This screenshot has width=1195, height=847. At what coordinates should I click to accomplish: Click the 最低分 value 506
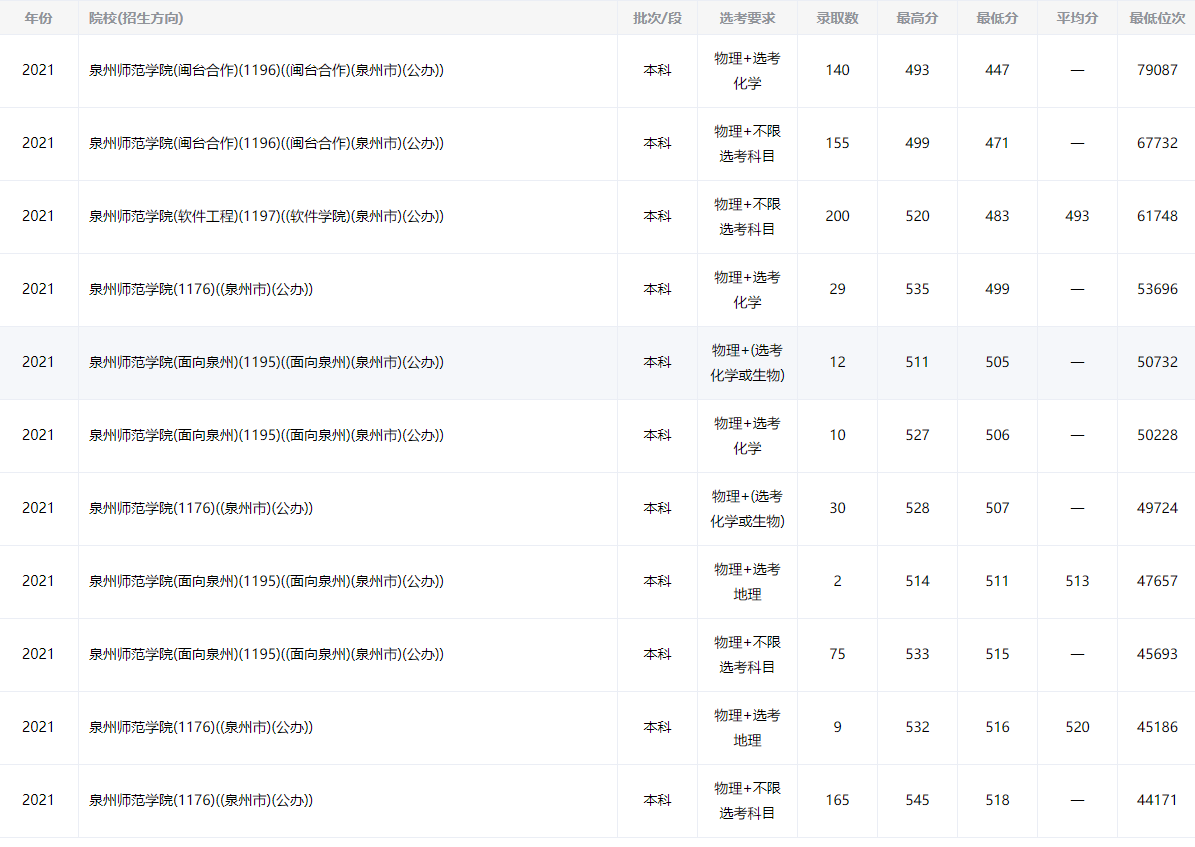click(x=997, y=435)
